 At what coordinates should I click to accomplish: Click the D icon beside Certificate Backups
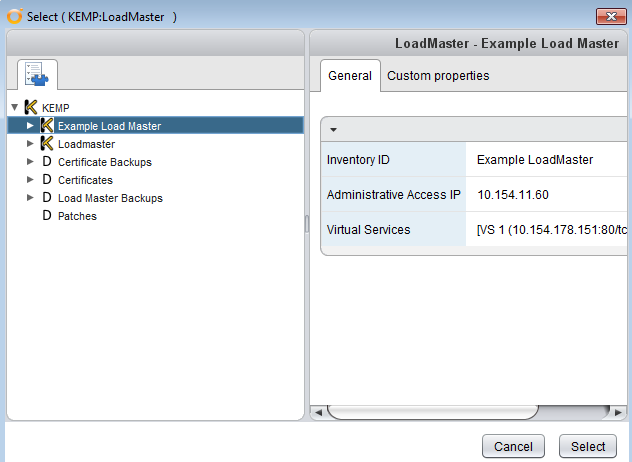coord(47,162)
